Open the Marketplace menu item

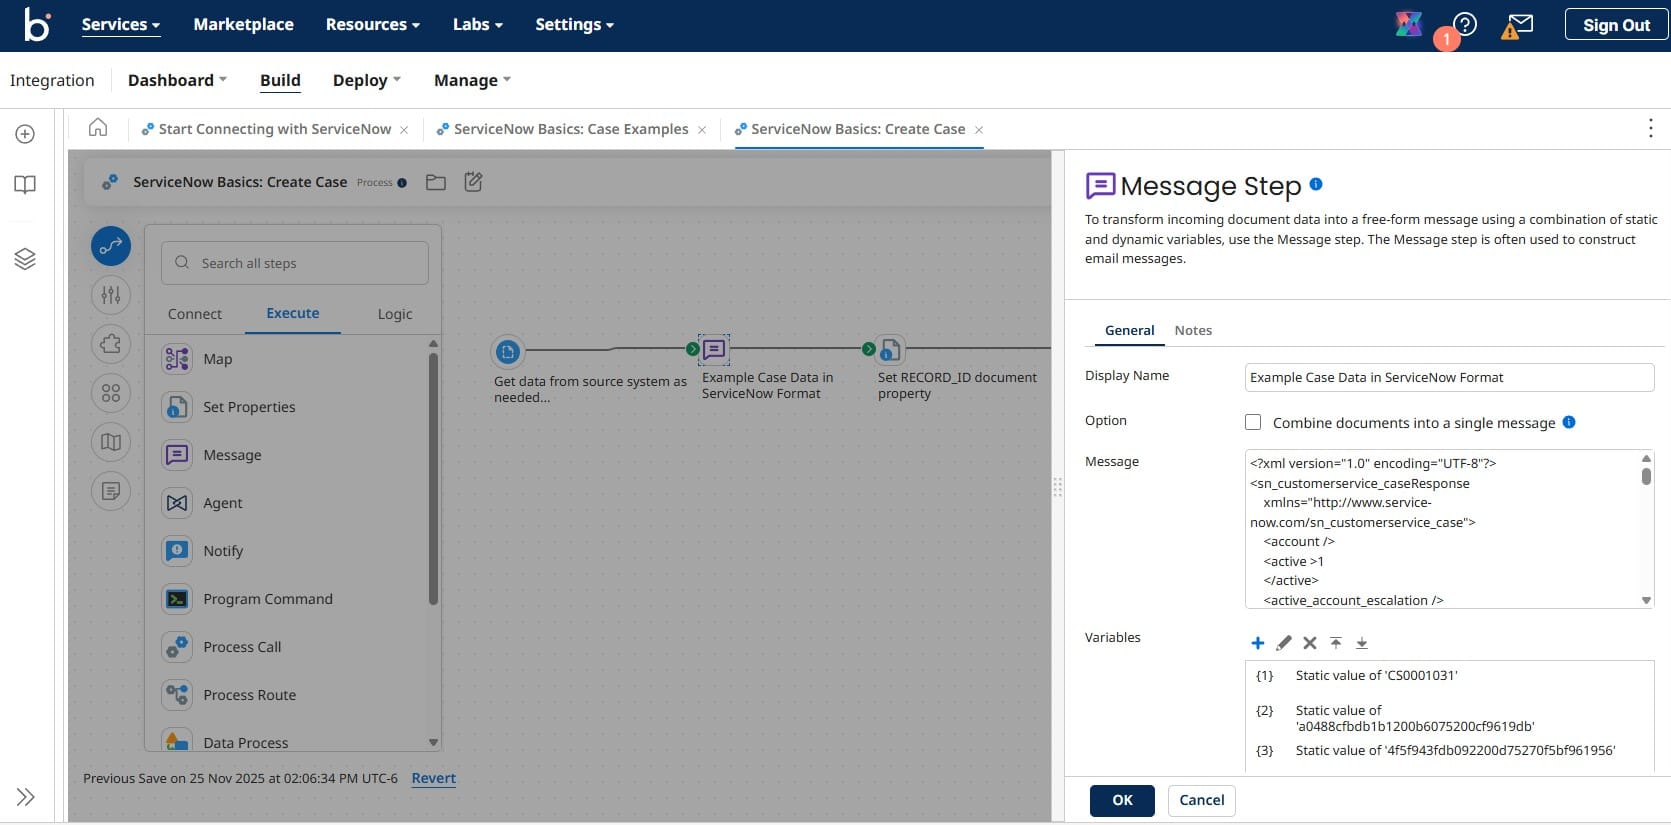[244, 25]
